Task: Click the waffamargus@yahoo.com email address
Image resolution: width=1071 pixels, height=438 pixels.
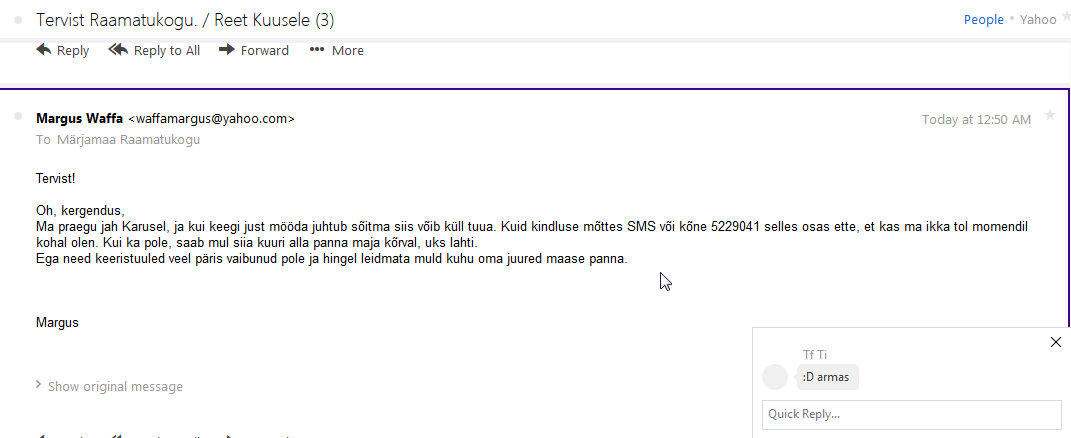Action: tap(211, 119)
